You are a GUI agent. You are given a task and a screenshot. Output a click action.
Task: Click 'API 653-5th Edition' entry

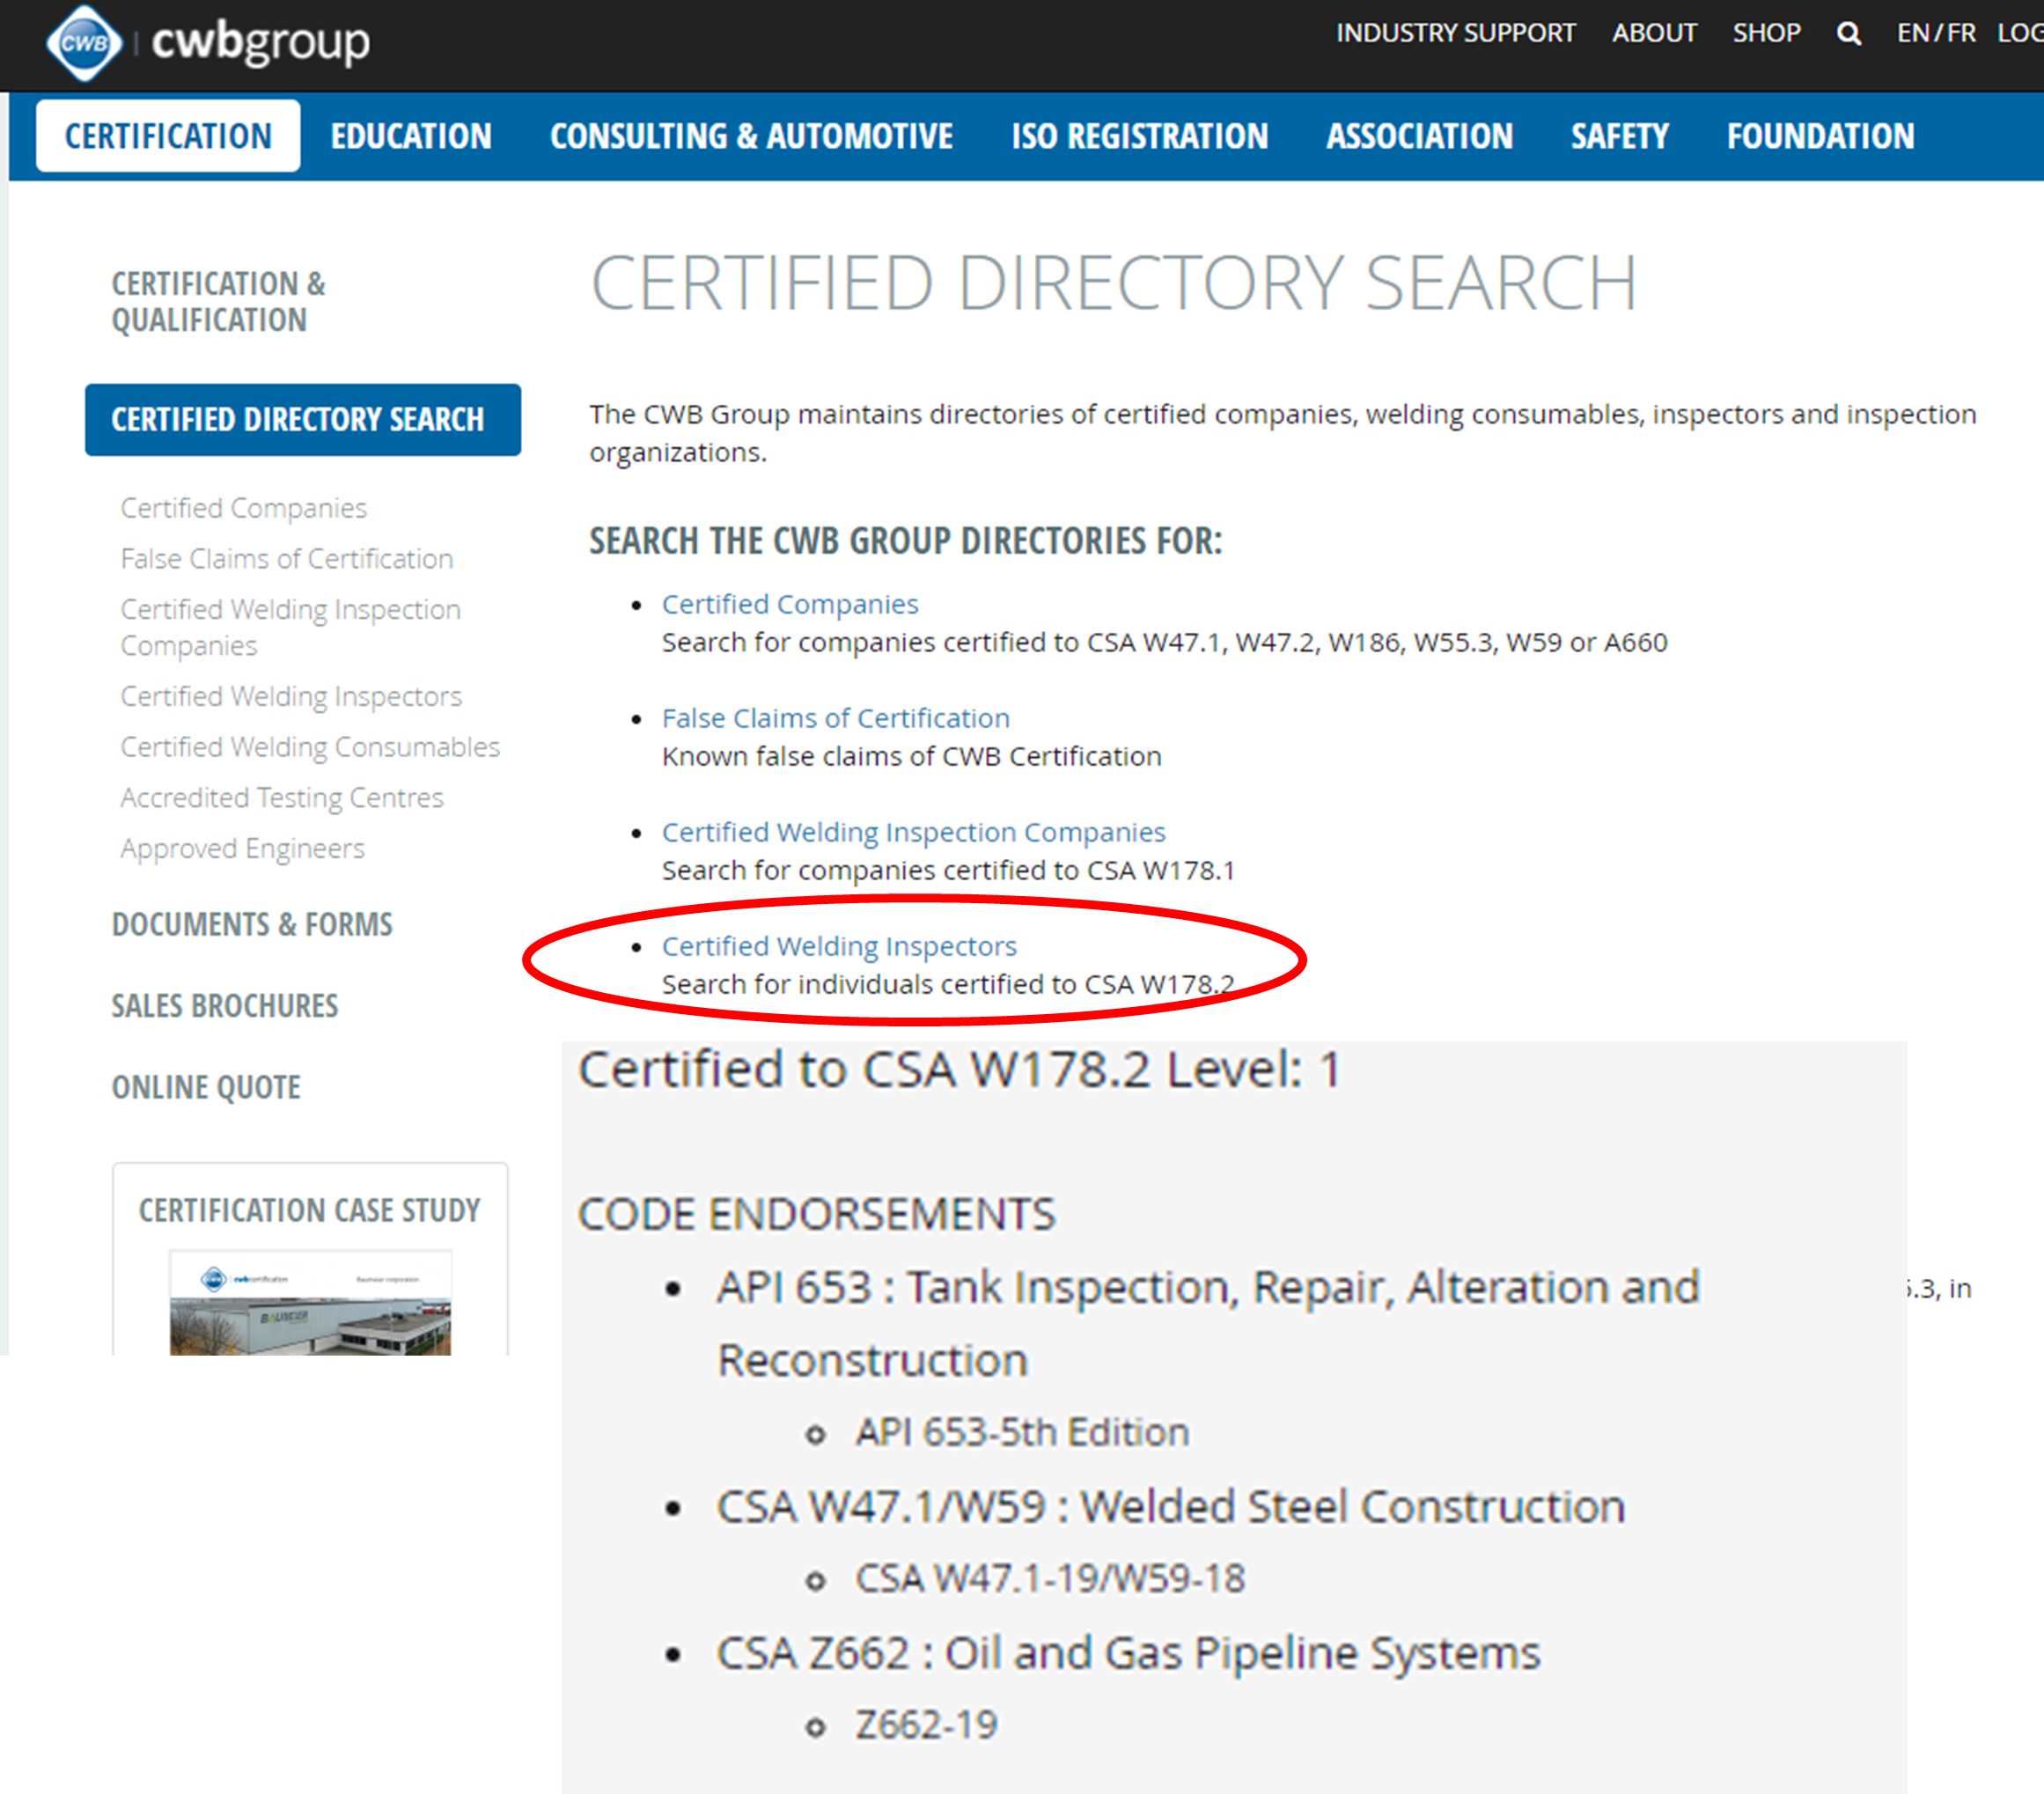(1022, 1432)
